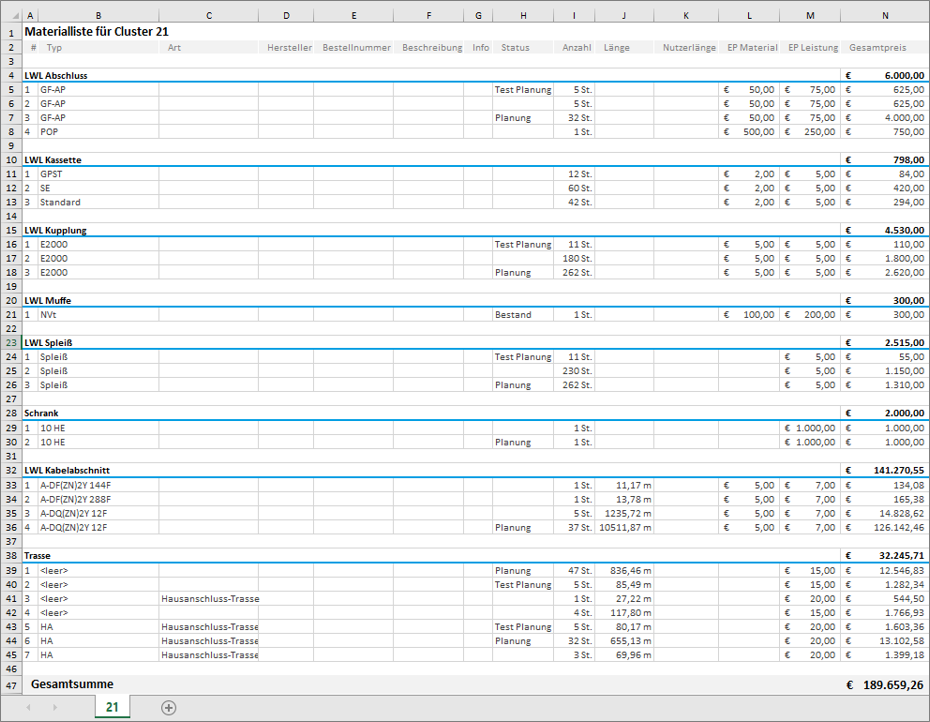
Task: Click the 'LWL Kupplung' section heading
Action: [x=55, y=230]
